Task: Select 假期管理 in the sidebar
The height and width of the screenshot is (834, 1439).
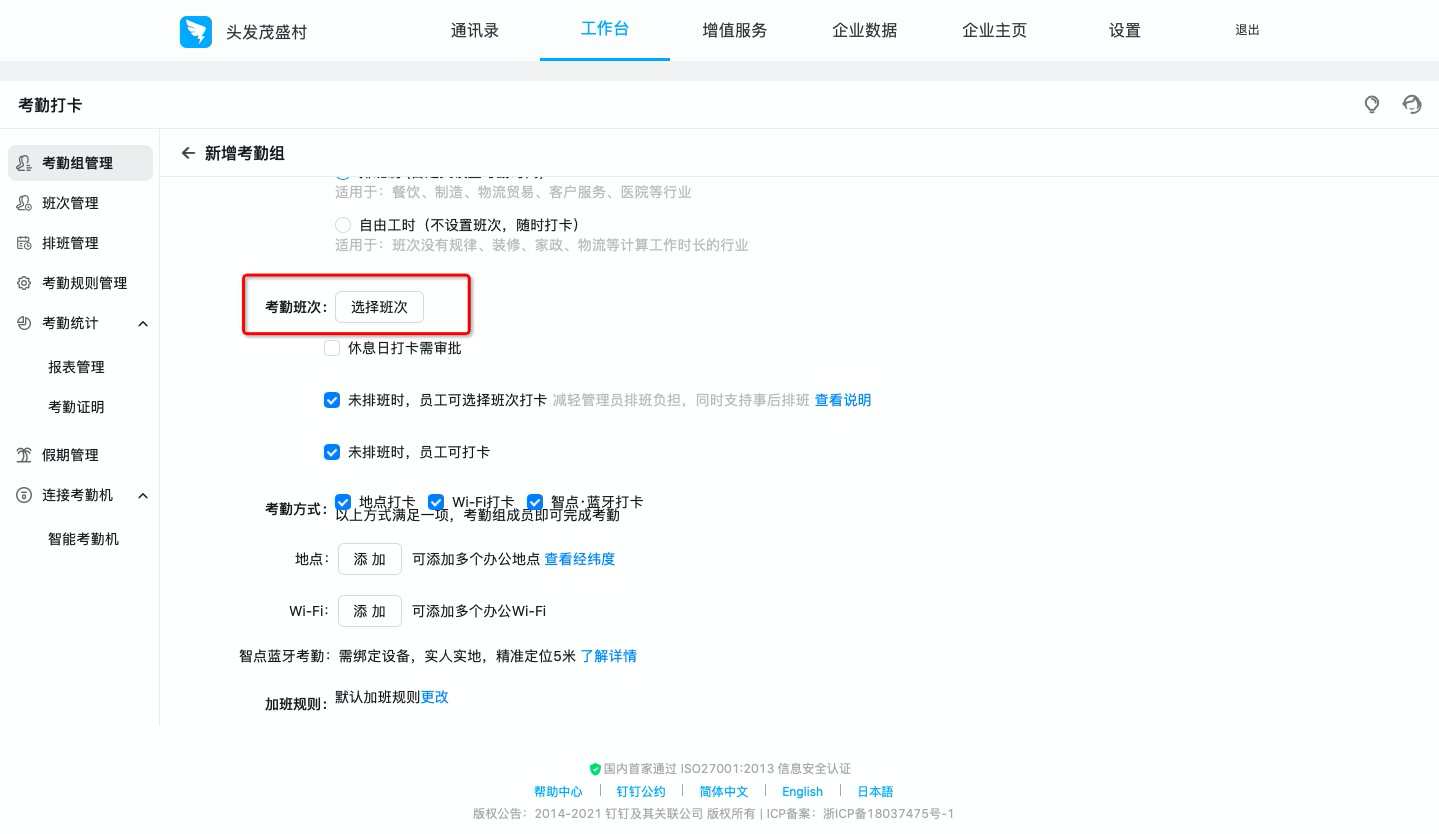Action: pyautogui.click(x=70, y=455)
